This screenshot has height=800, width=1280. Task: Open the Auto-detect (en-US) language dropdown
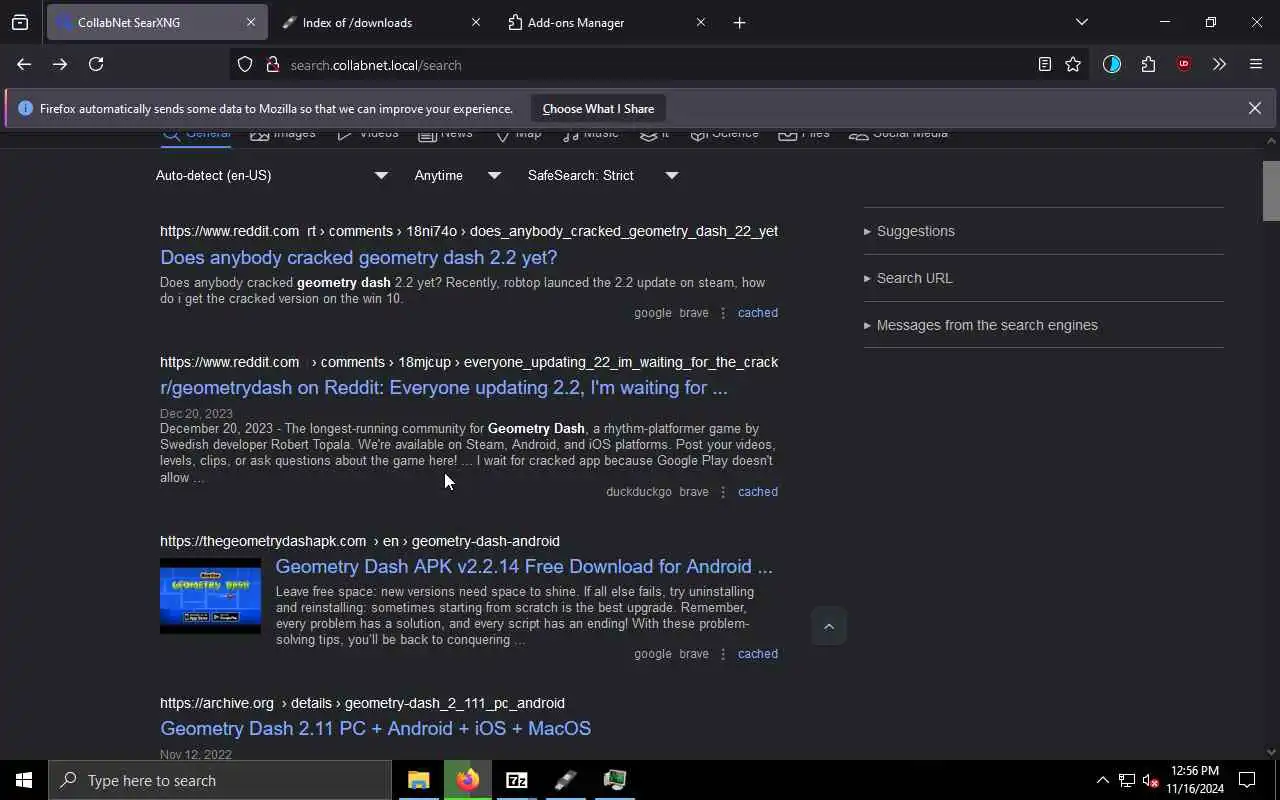pos(271,175)
